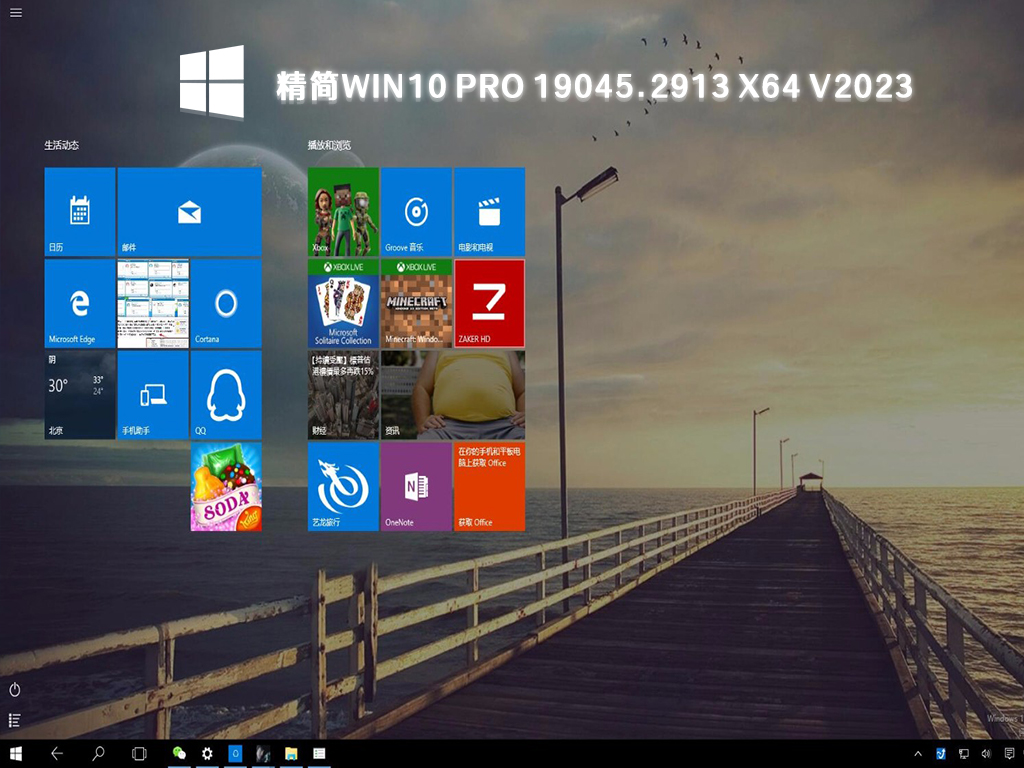The height and width of the screenshot is (768, 1024).
Task: Open the volume speaker control
Action: click(986, 753)
